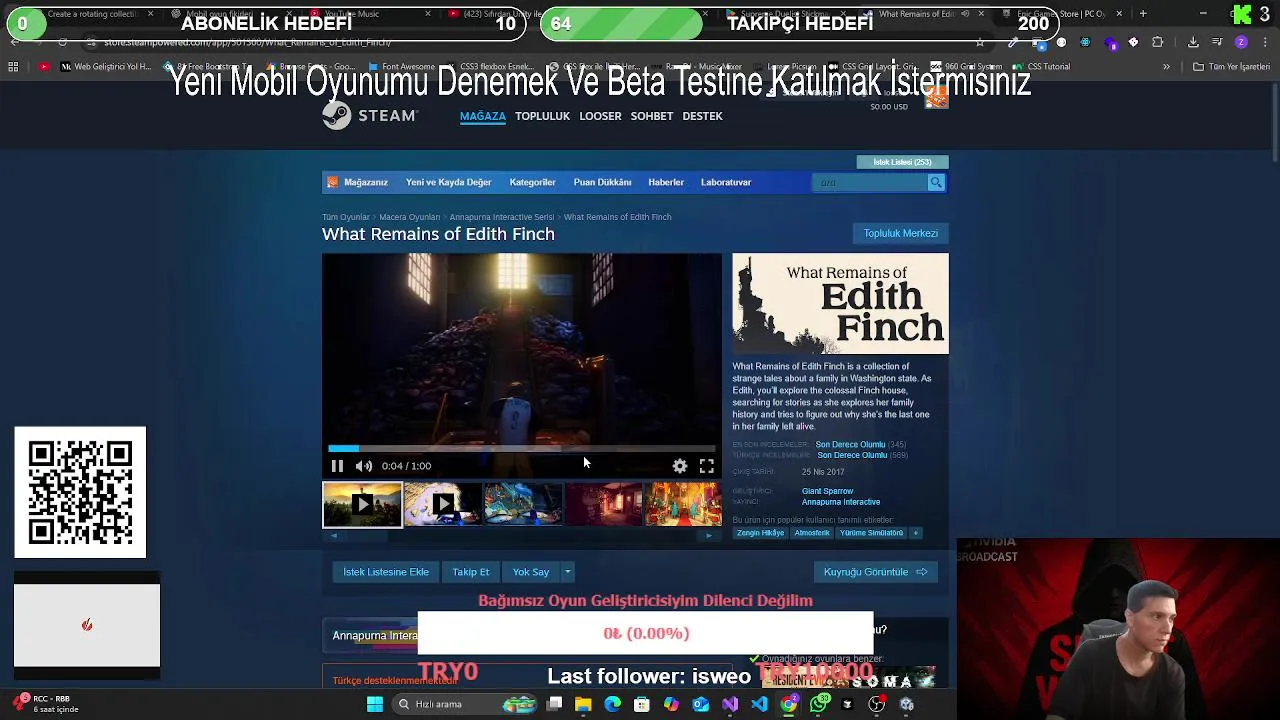Select the first trailer thumbnail
This screenshot has width=1280, height=720.
362,504
